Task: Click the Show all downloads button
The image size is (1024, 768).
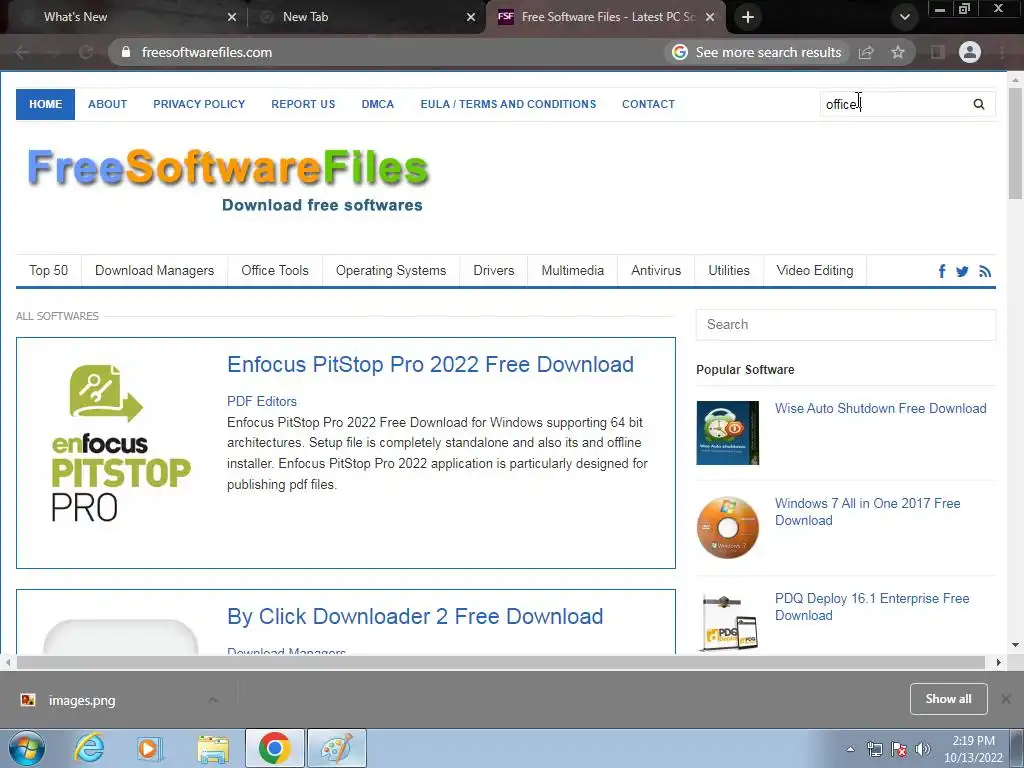Action: [948, 699]
